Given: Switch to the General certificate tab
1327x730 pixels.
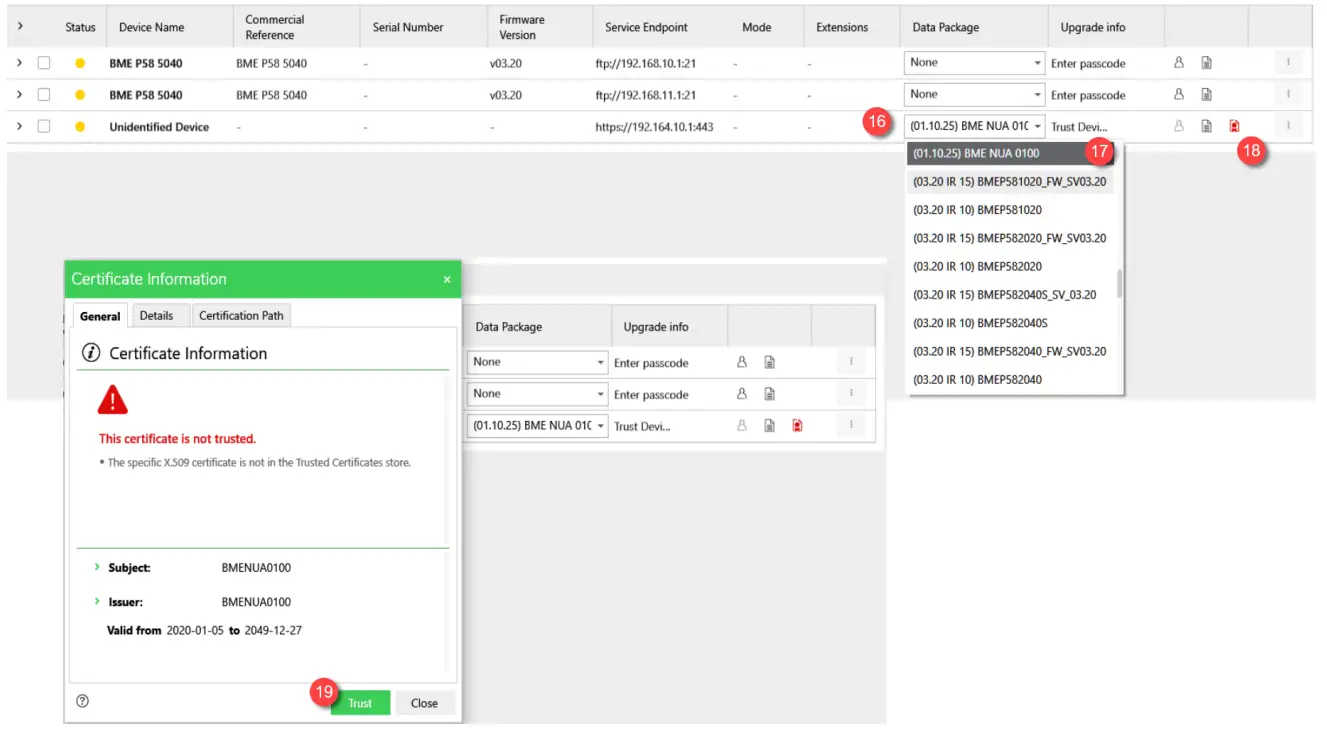Looking at the screenshot, I should [x=100, y=316].
